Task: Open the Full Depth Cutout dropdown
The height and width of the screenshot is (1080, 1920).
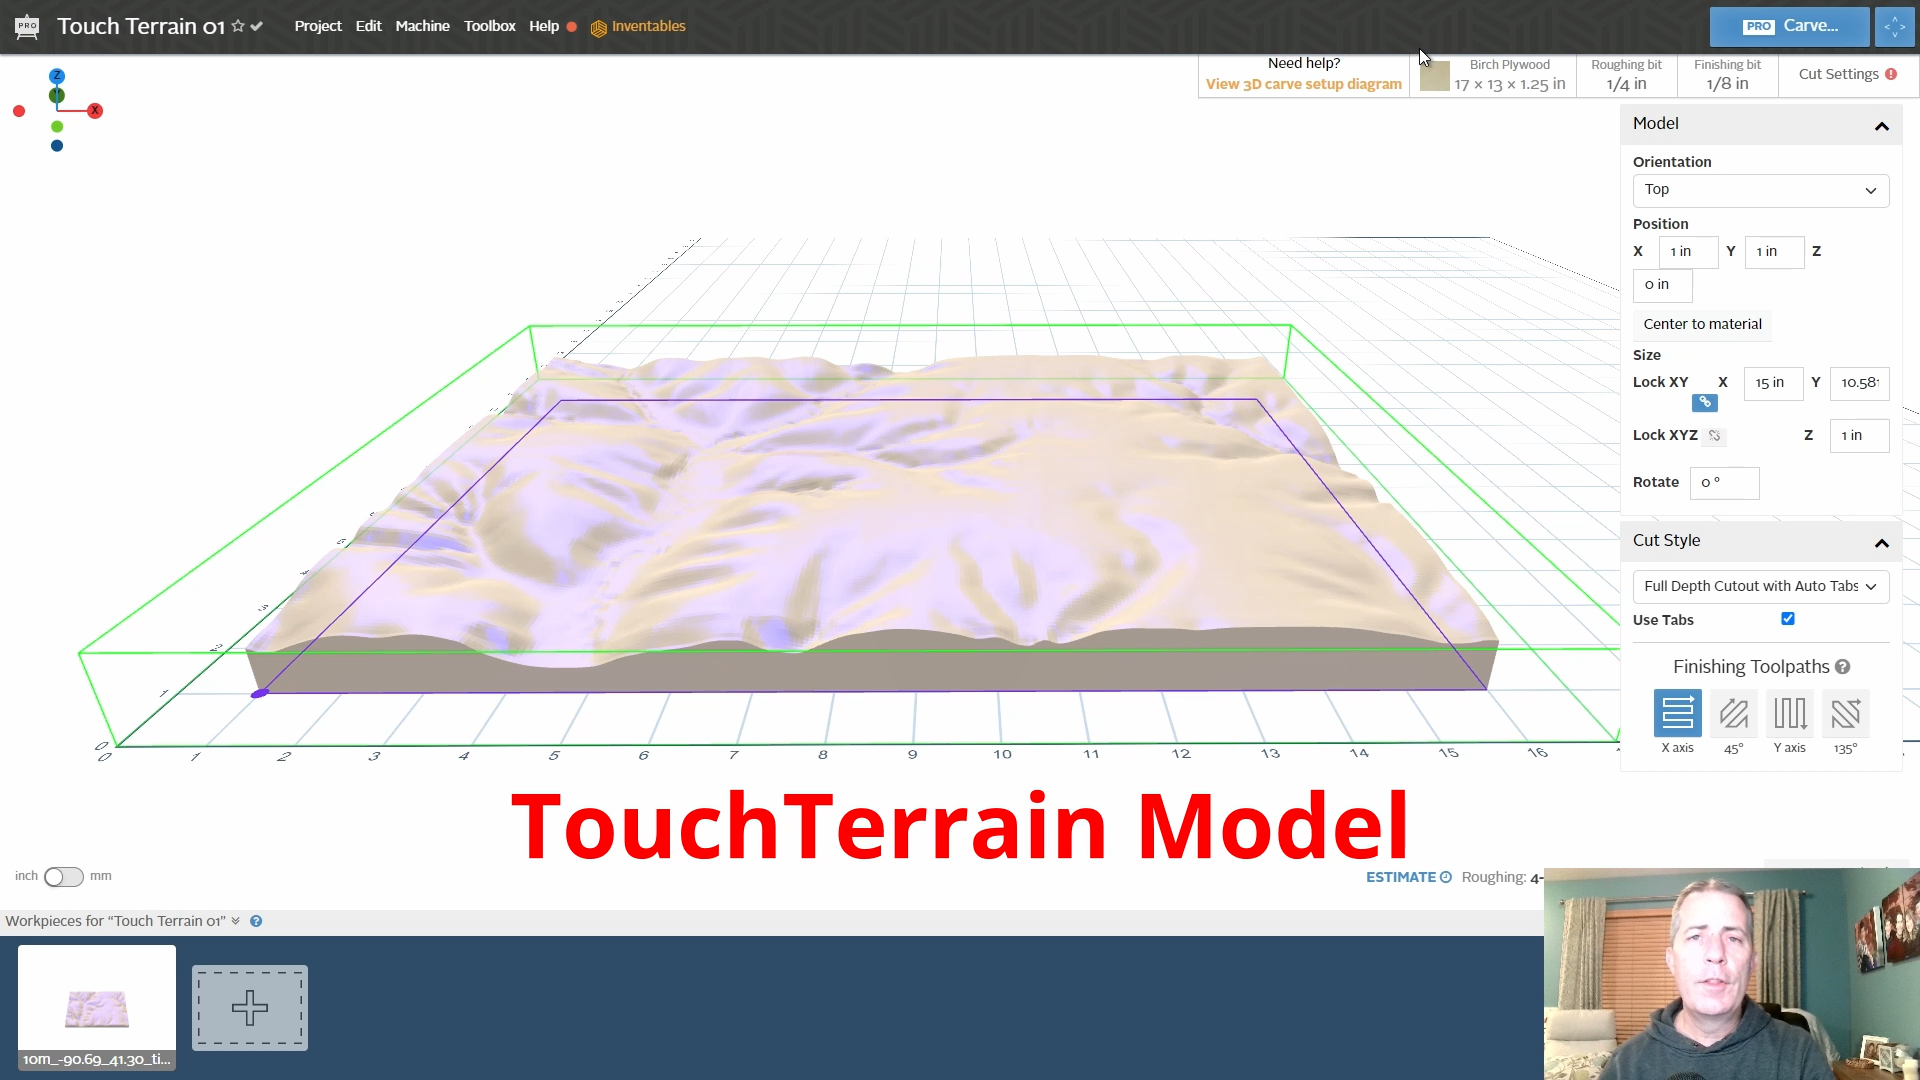Action: (x=1760, y=587)
